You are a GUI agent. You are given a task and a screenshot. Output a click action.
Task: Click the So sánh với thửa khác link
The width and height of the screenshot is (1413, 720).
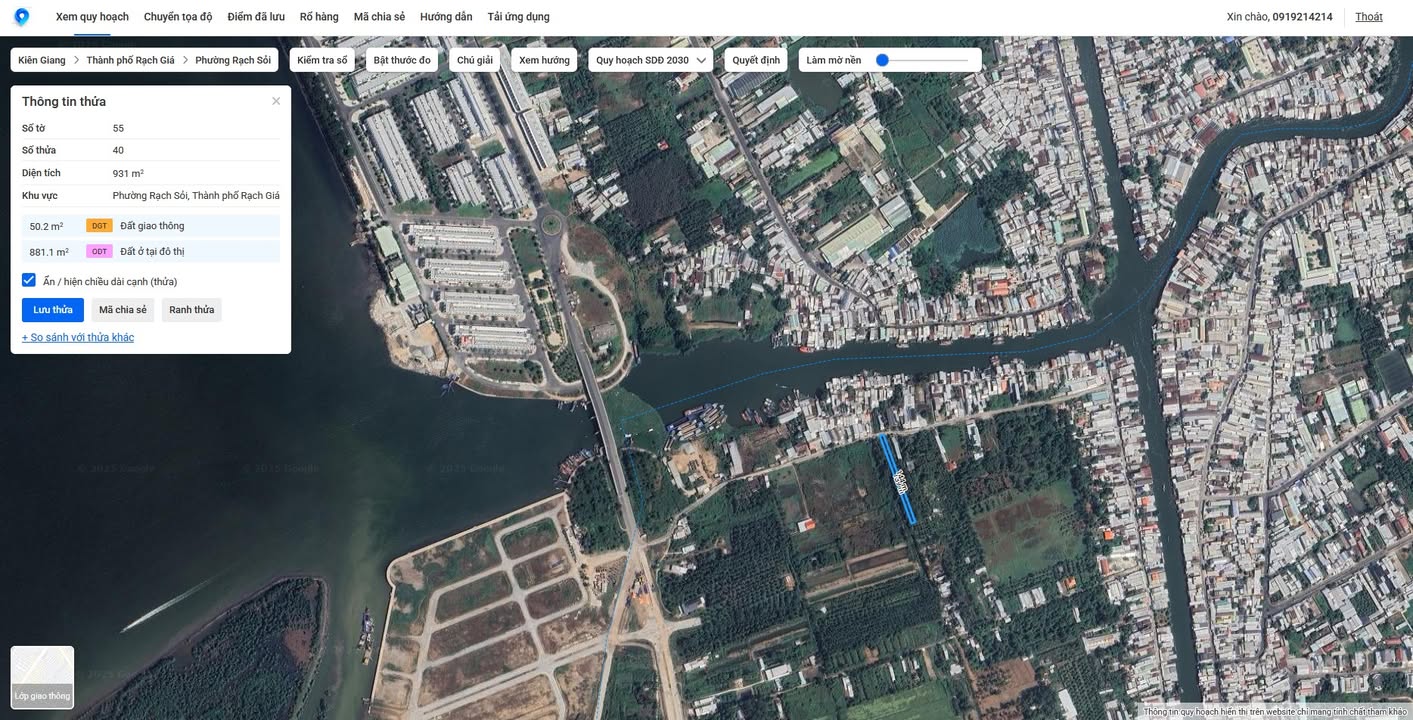(78, 338)
